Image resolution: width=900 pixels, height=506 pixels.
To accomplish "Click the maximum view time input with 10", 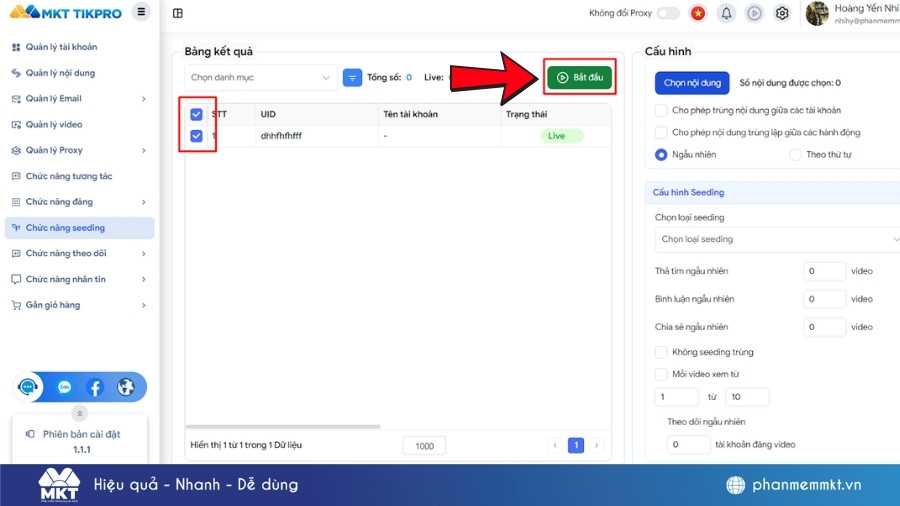I will 747,396.
